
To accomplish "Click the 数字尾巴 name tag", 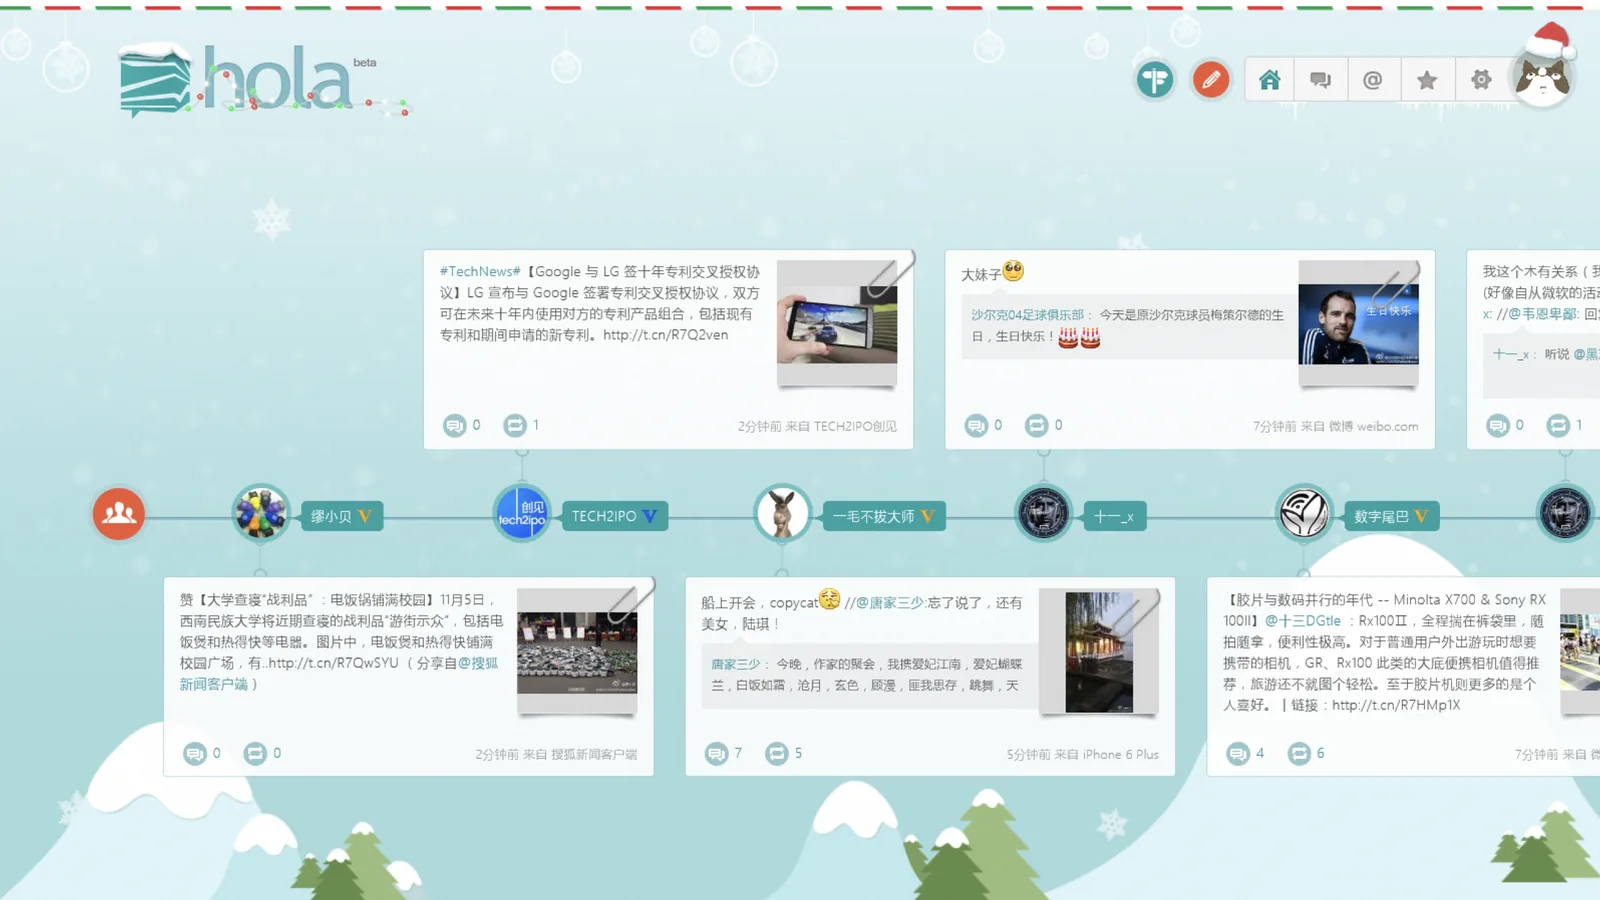I will [x=1391, y=516].
